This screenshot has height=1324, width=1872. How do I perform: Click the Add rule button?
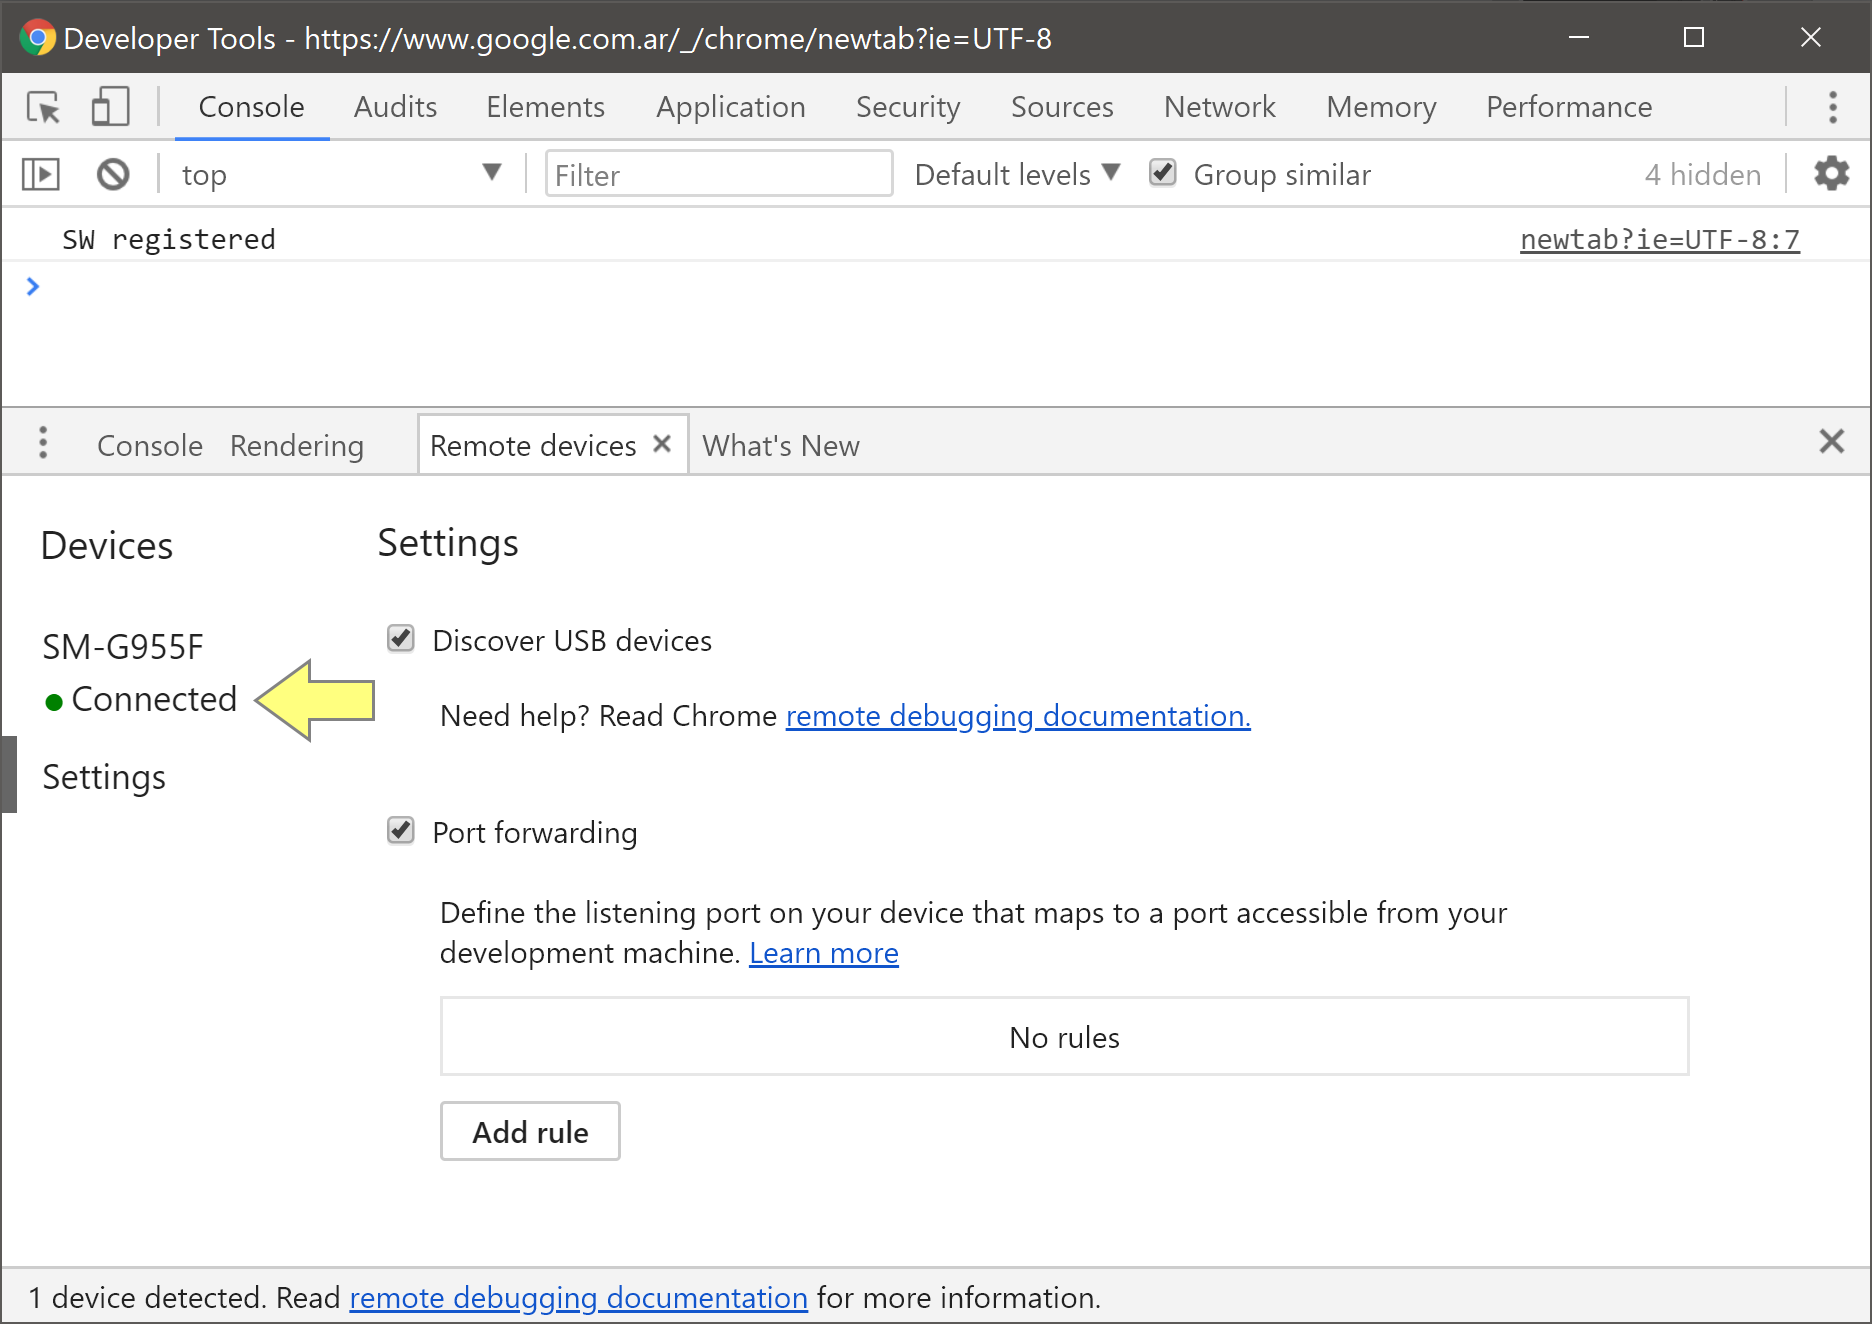point(530,1132)
